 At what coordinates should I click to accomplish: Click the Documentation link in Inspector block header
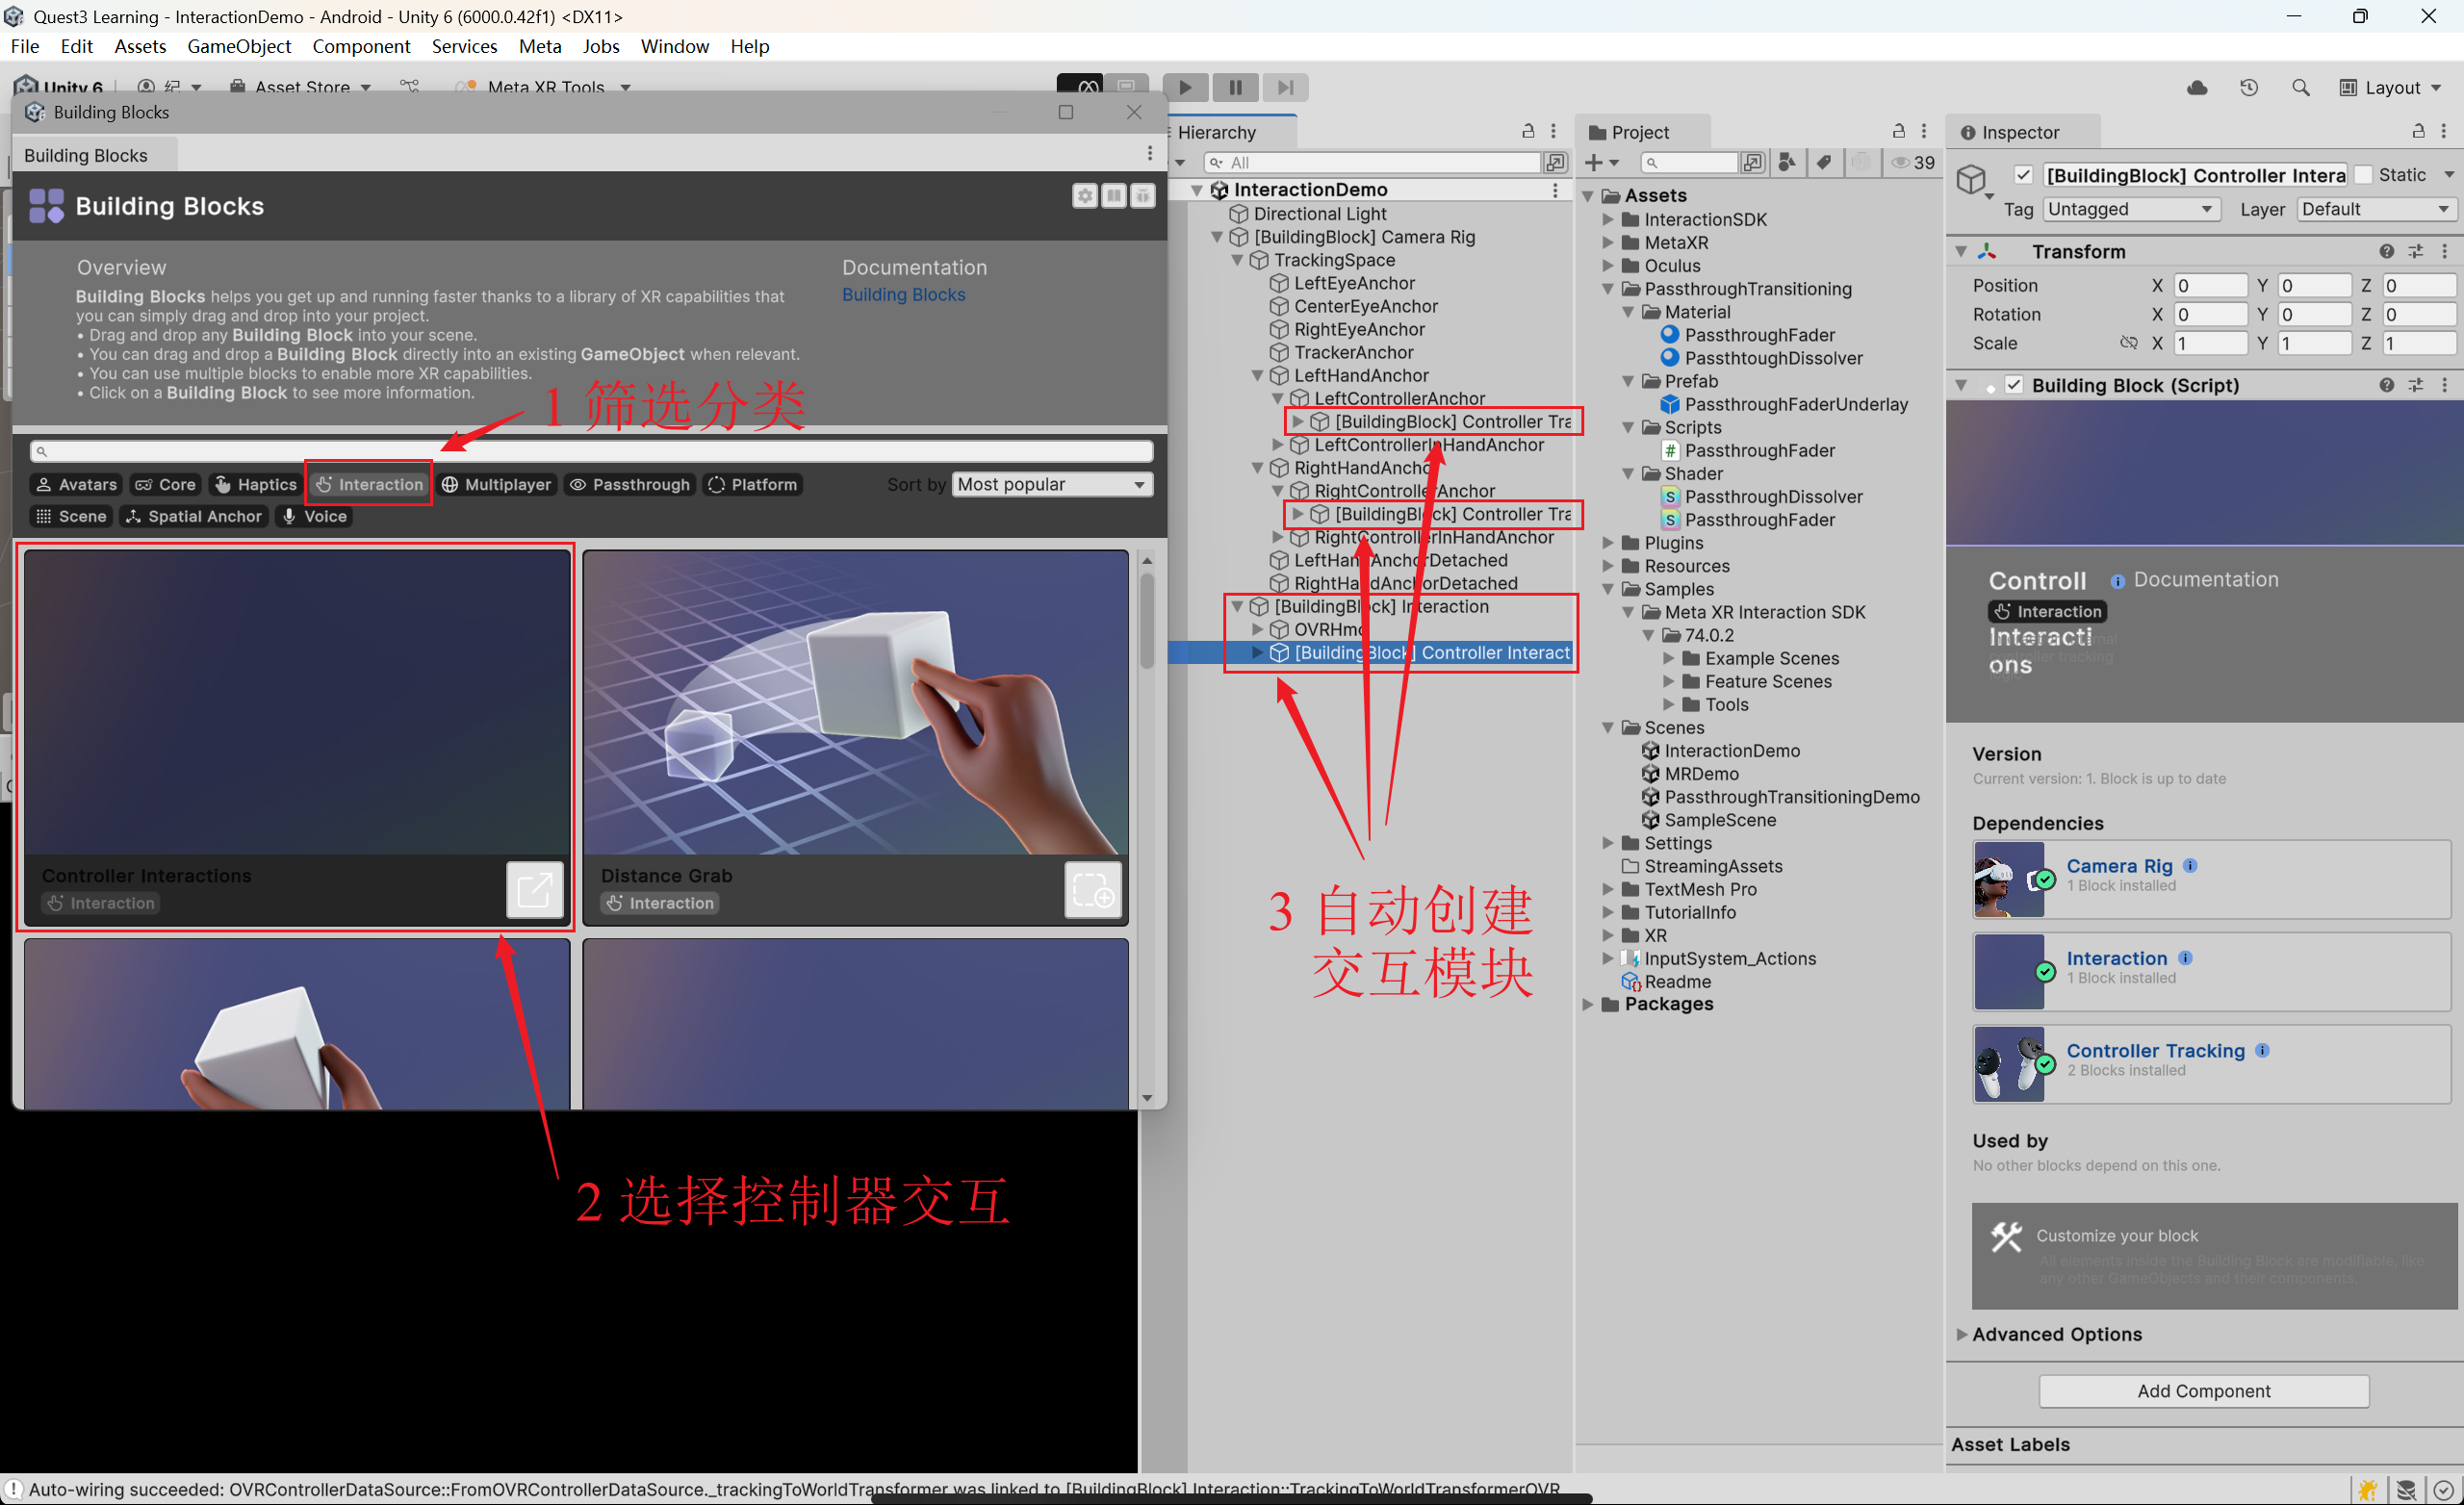(x=2205, y=580)
